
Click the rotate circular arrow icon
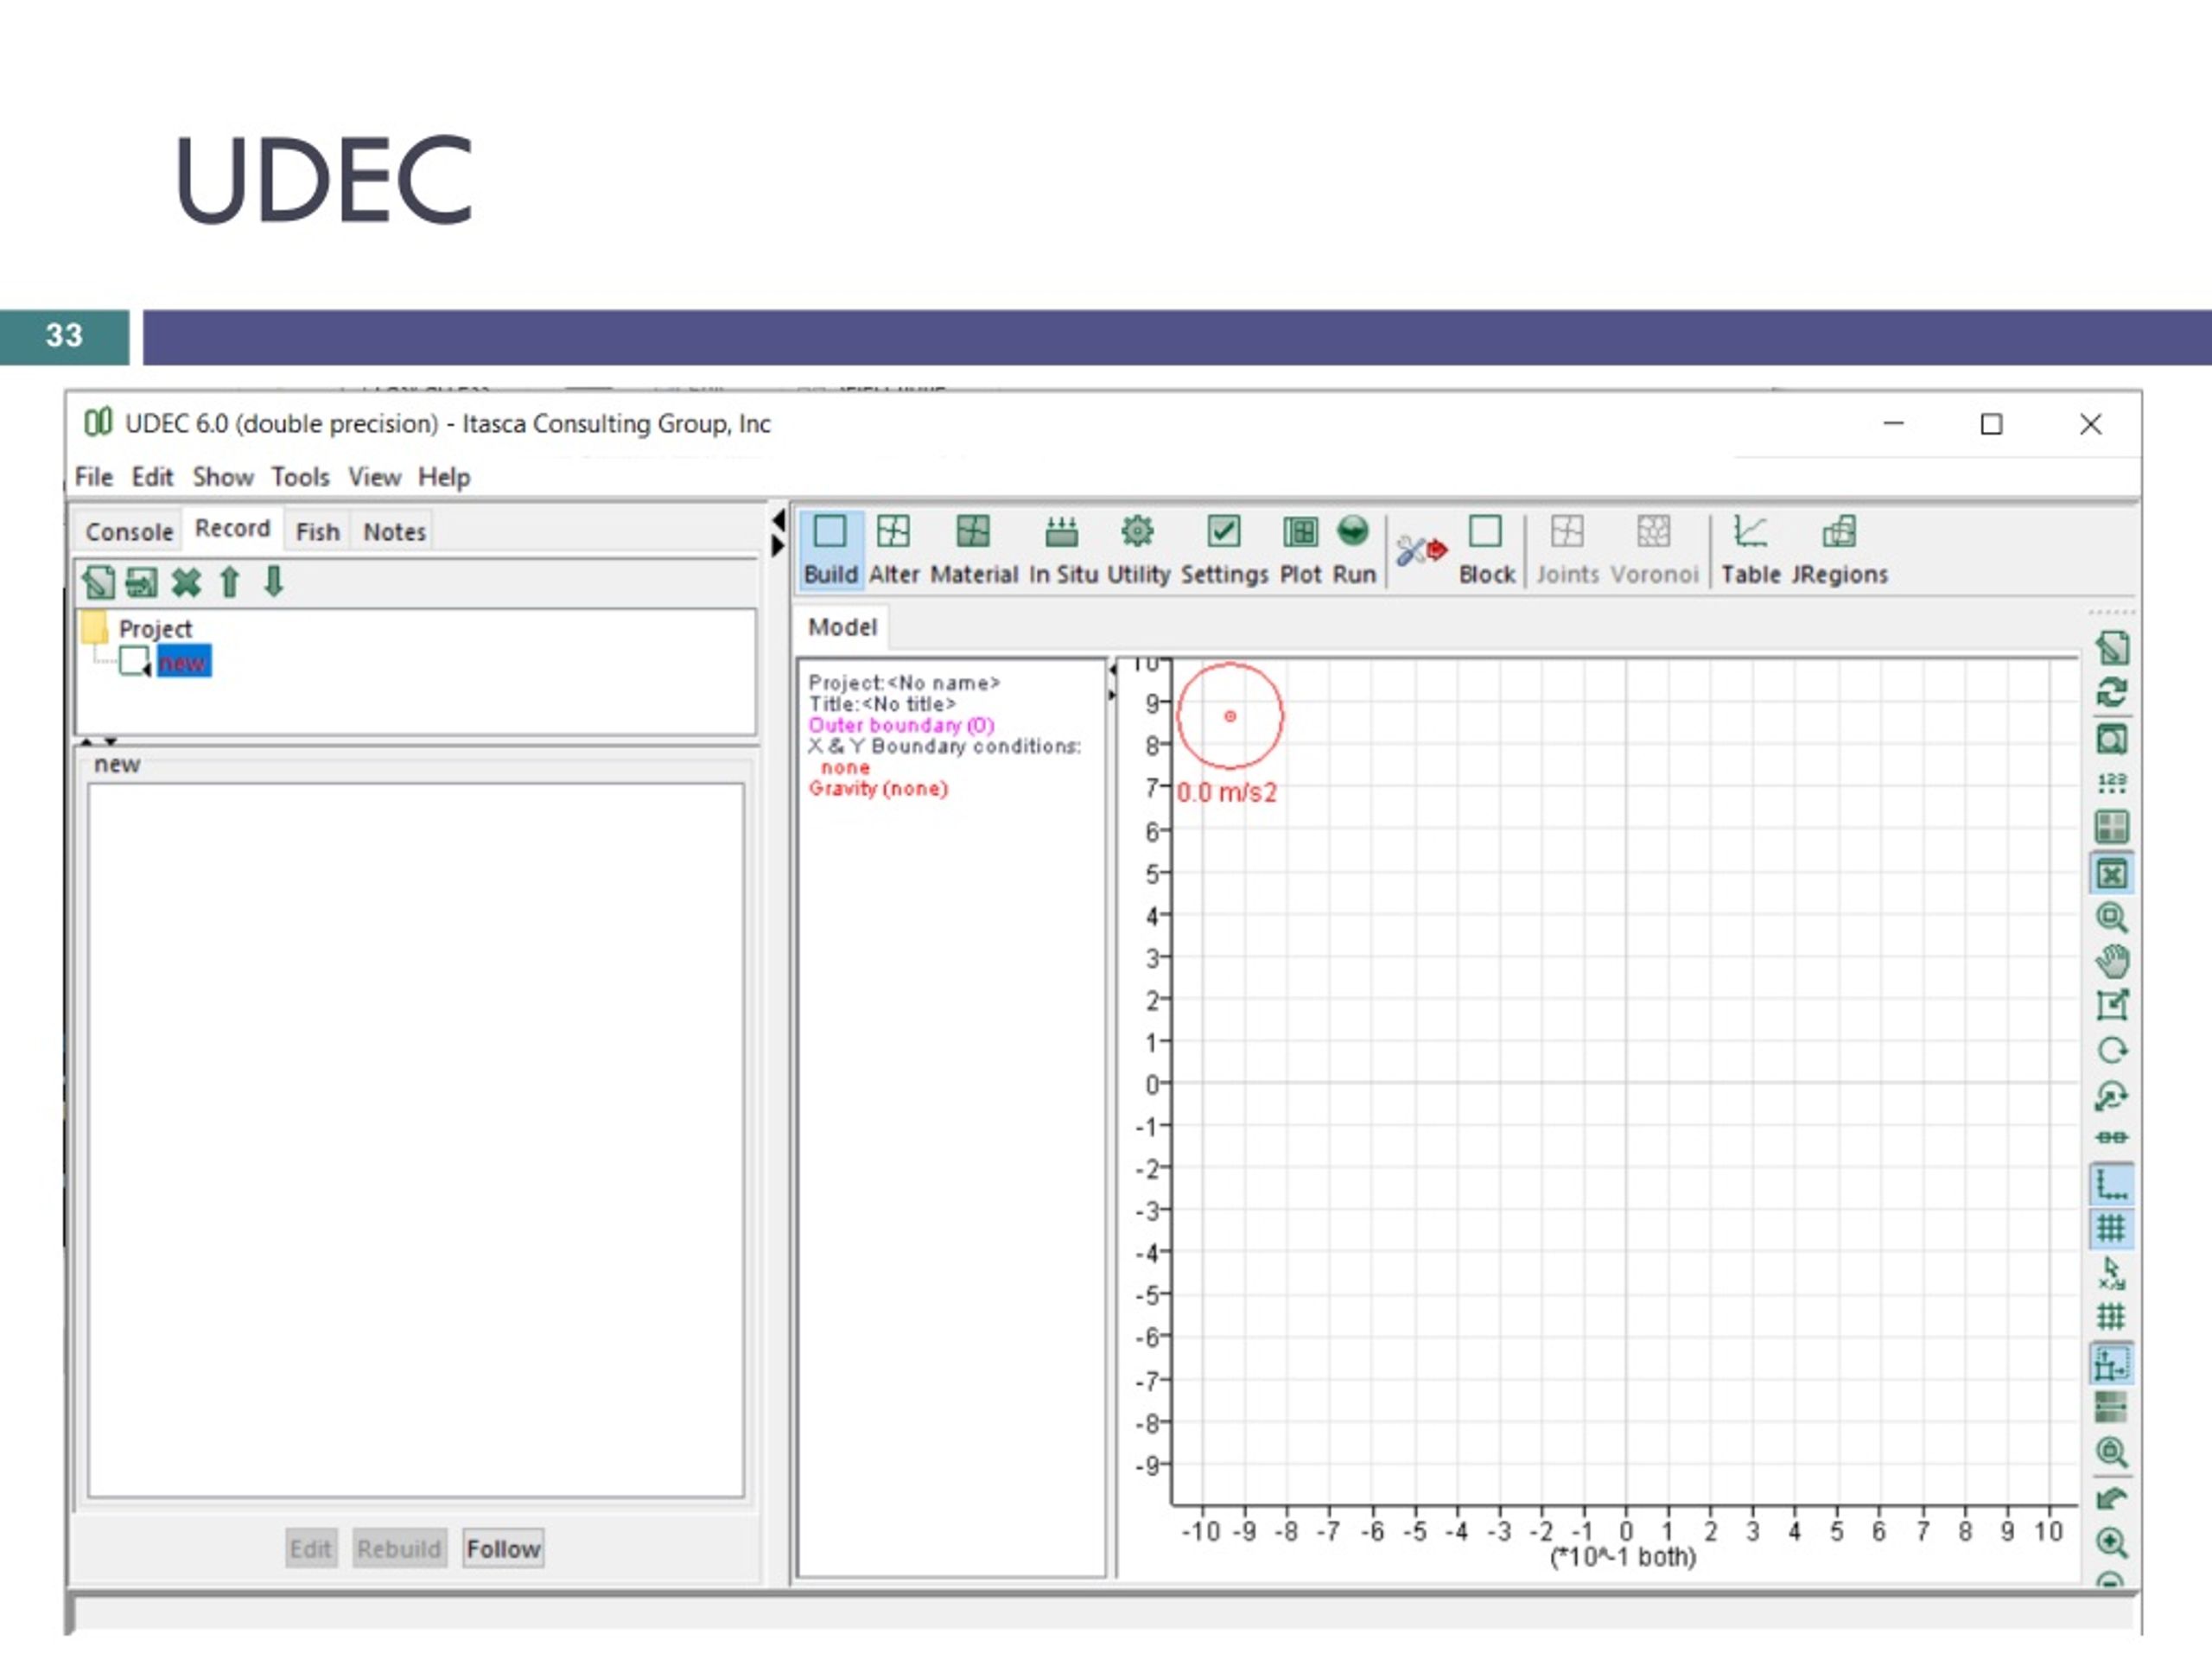point(2111,1051)
